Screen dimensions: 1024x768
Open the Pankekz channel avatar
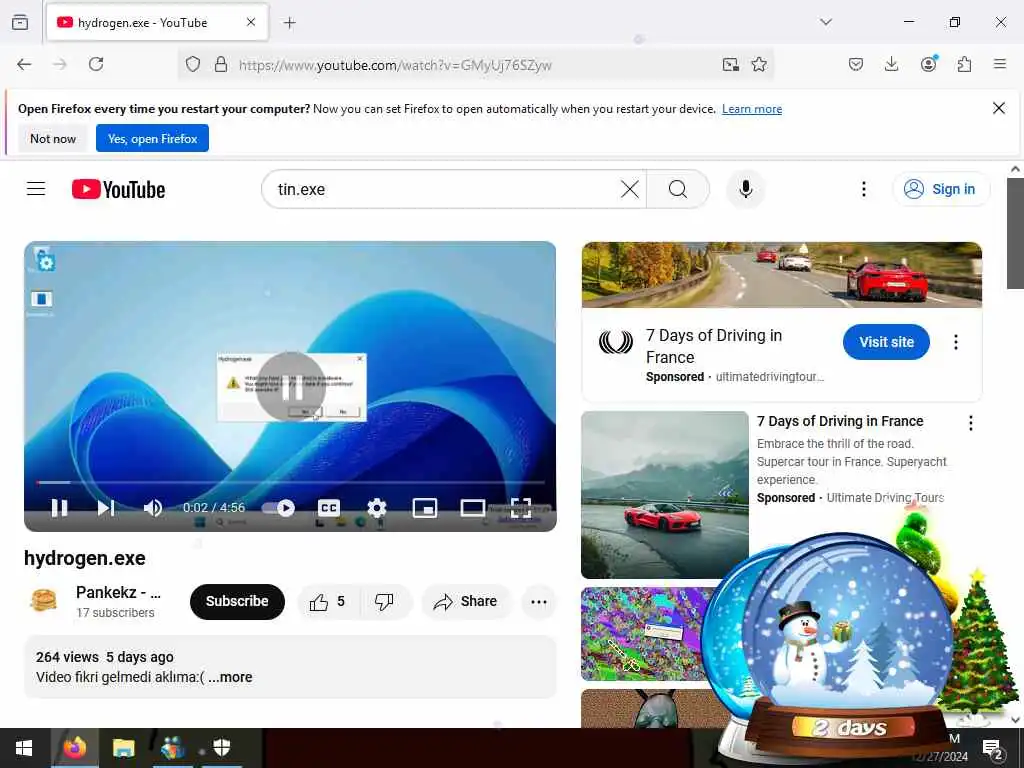coord(44,600)
